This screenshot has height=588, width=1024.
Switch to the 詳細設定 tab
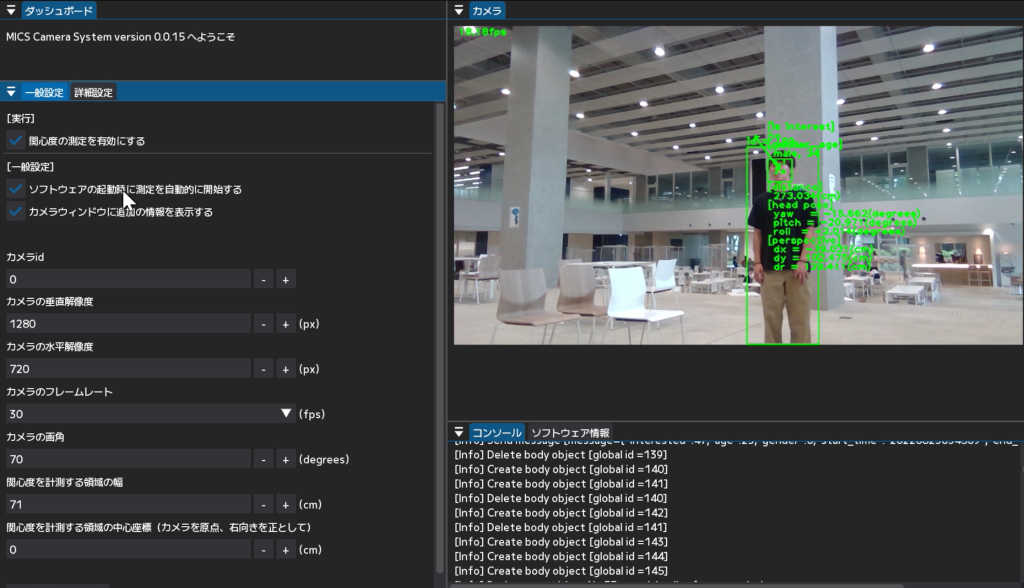[x=93, y=92]
